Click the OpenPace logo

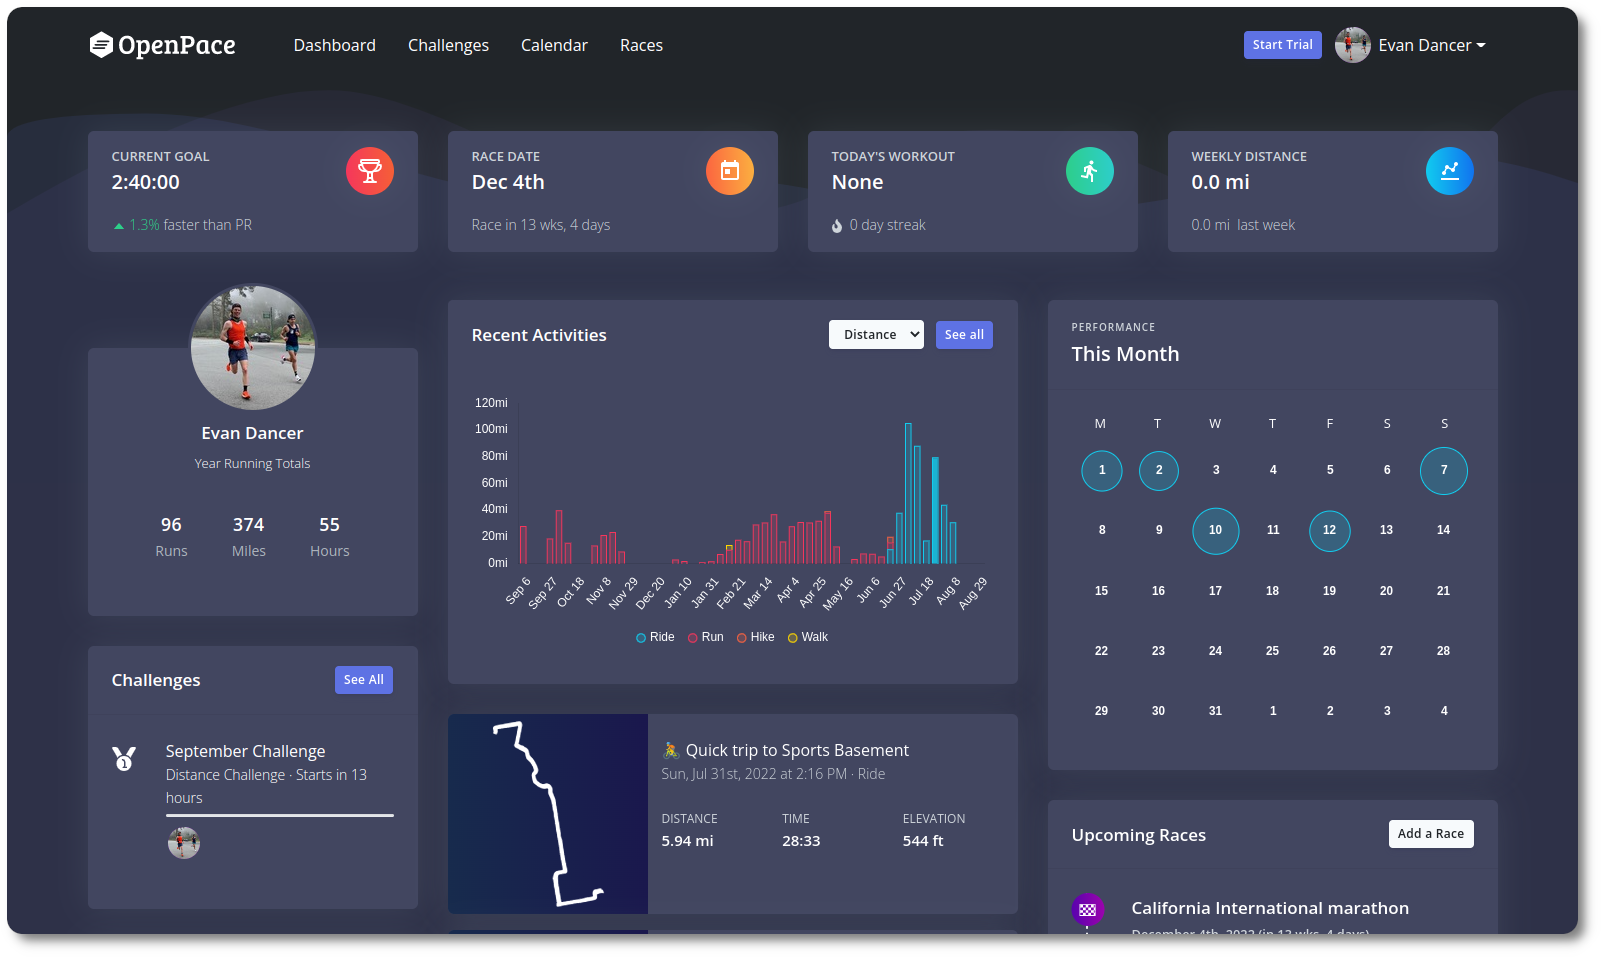(x=162, y=45)
